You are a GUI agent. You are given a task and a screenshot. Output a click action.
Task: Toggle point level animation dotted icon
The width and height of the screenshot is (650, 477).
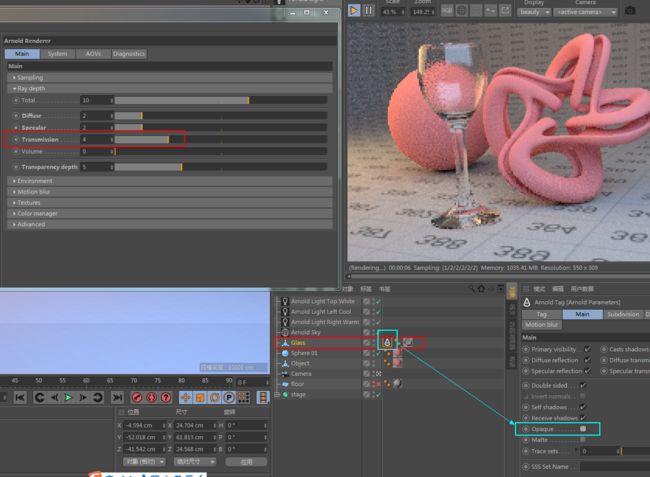pos(243,397)
